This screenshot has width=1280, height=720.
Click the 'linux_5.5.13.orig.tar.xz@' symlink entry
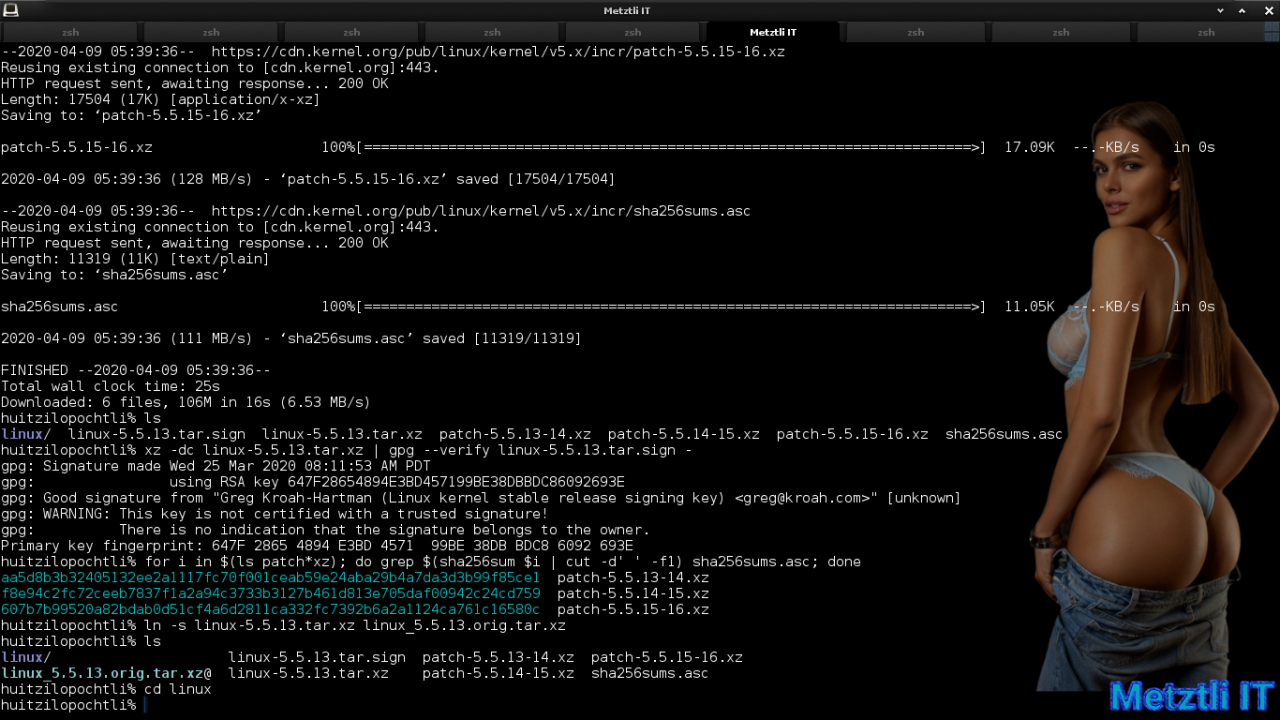tap(106, 675)
